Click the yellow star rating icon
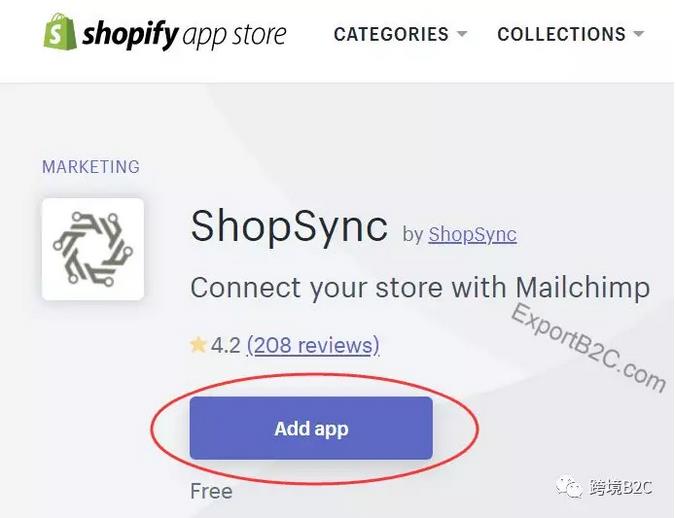 coord(198,345)
